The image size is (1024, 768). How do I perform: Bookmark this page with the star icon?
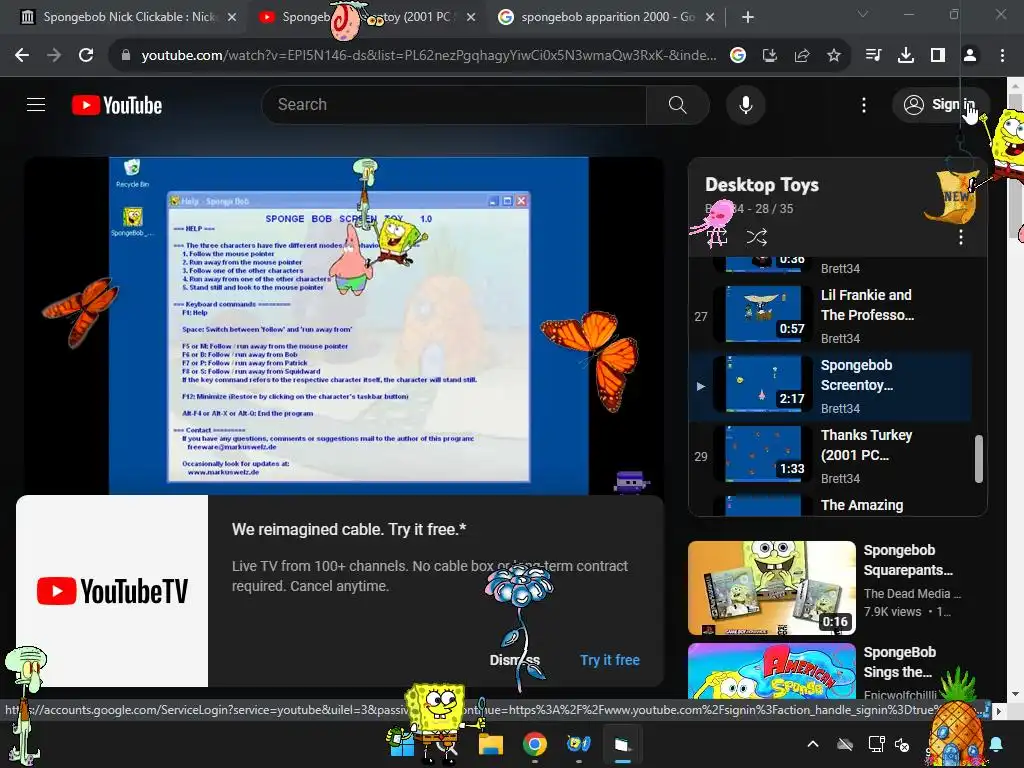click(x=834, y=56)
